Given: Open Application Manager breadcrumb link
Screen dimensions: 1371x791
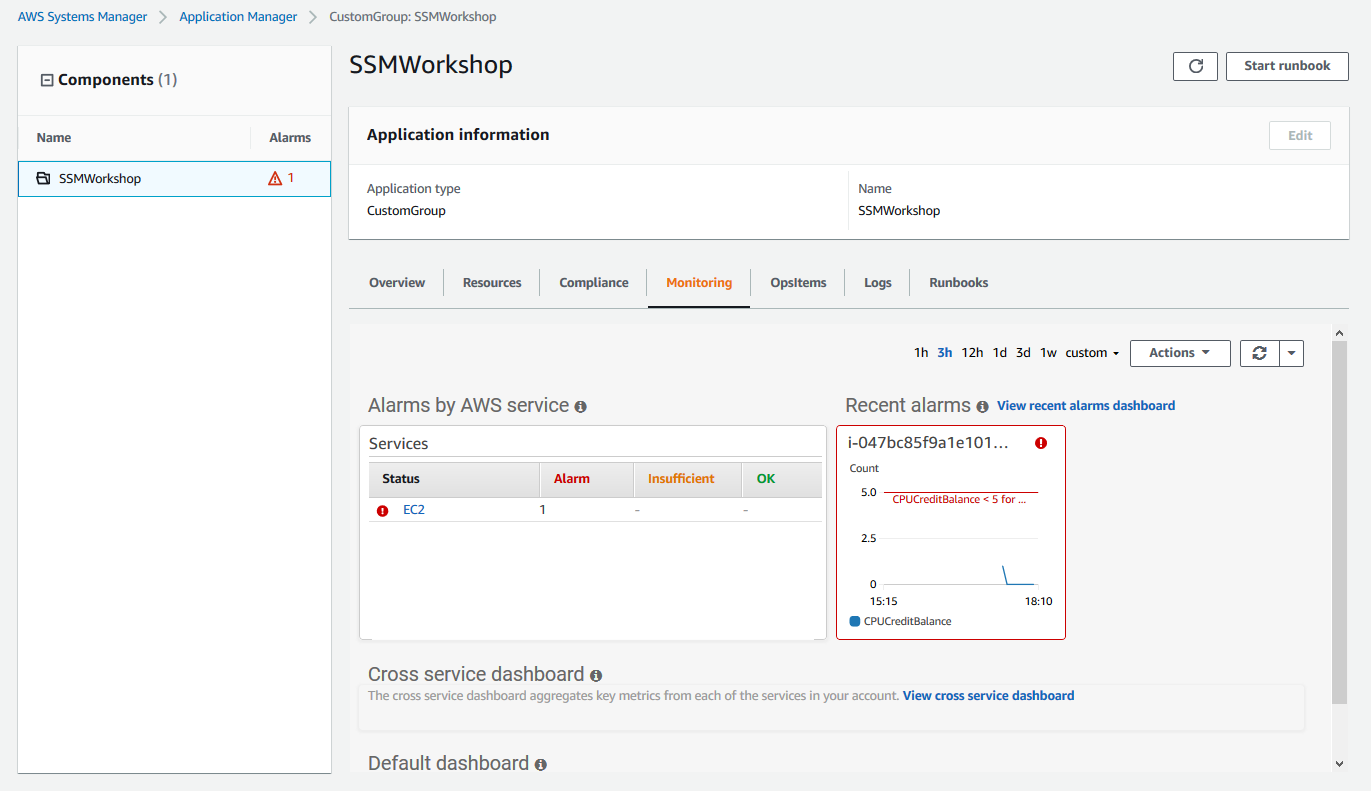Looking at the screenshot, I should pyautogui.click(x=238, y=17).
